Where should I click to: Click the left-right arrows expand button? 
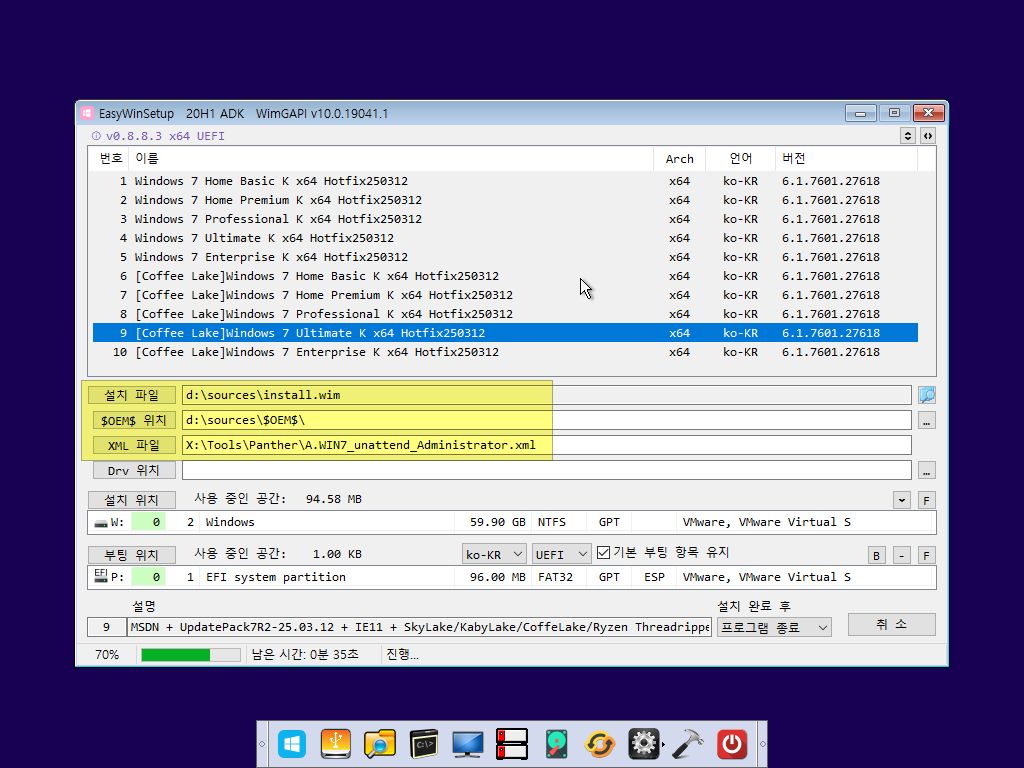coord(928,136)
